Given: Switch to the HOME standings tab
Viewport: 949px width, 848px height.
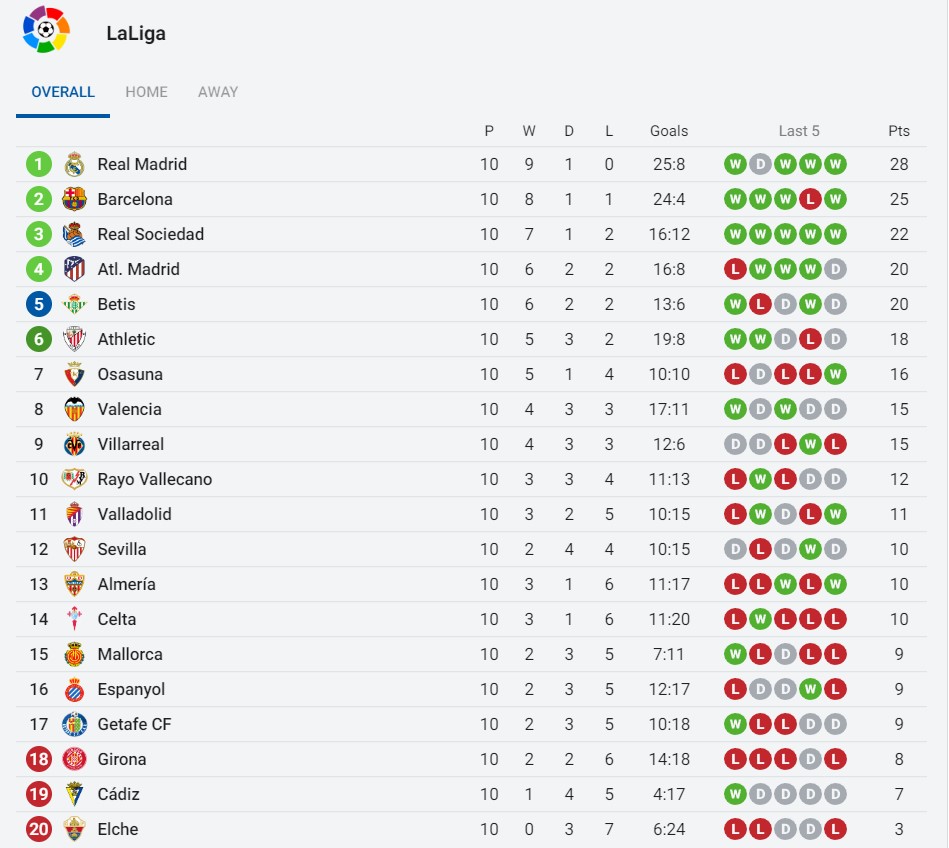Looking at the screenshot, I should pyautogui.click(x=146, y=92).
